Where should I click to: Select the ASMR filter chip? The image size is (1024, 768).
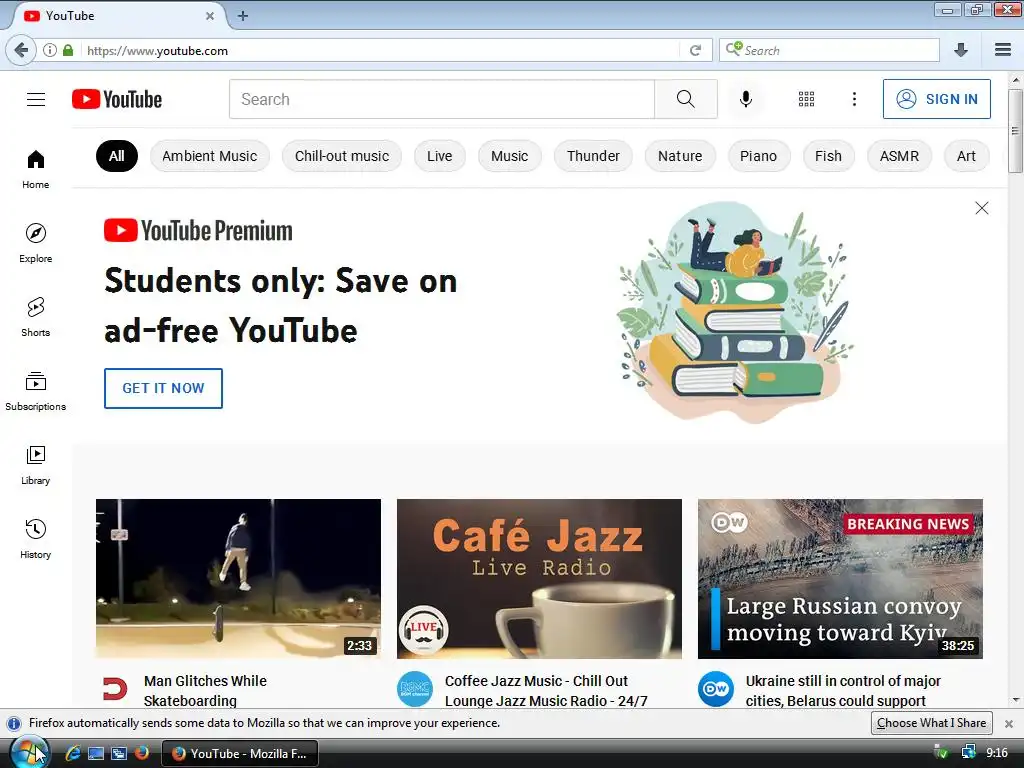pyautogui.click(x=899, y=156)
